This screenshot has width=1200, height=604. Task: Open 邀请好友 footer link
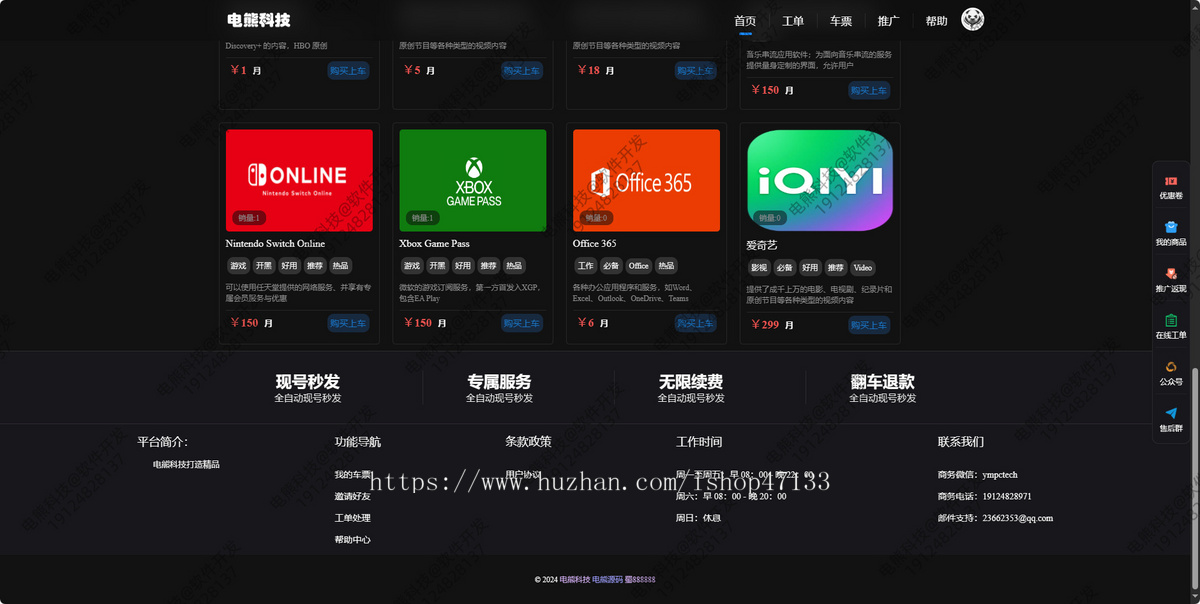[353, 496]
